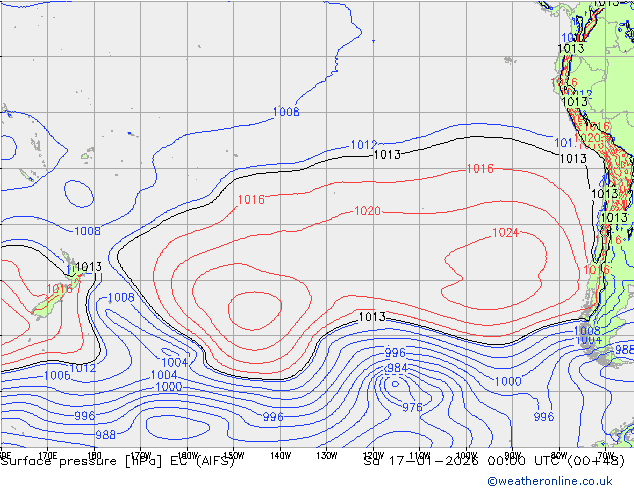Click the blue 1000 label below the 1004 labels
Viewport: 634px width, 490px height.
pos(169,387)
